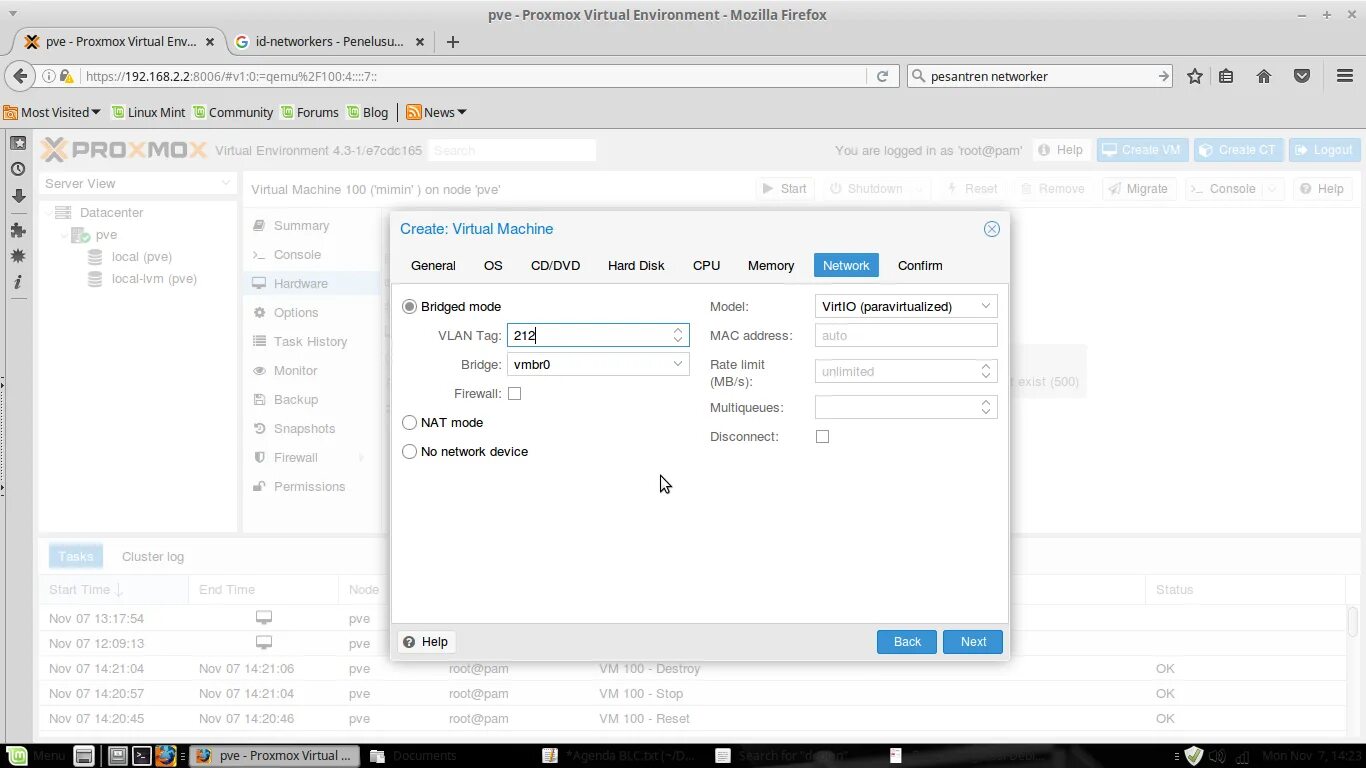Click the Rate limit stepper arrows
Viewport: 1366px width, 768px height.
[x=985, y=372]
